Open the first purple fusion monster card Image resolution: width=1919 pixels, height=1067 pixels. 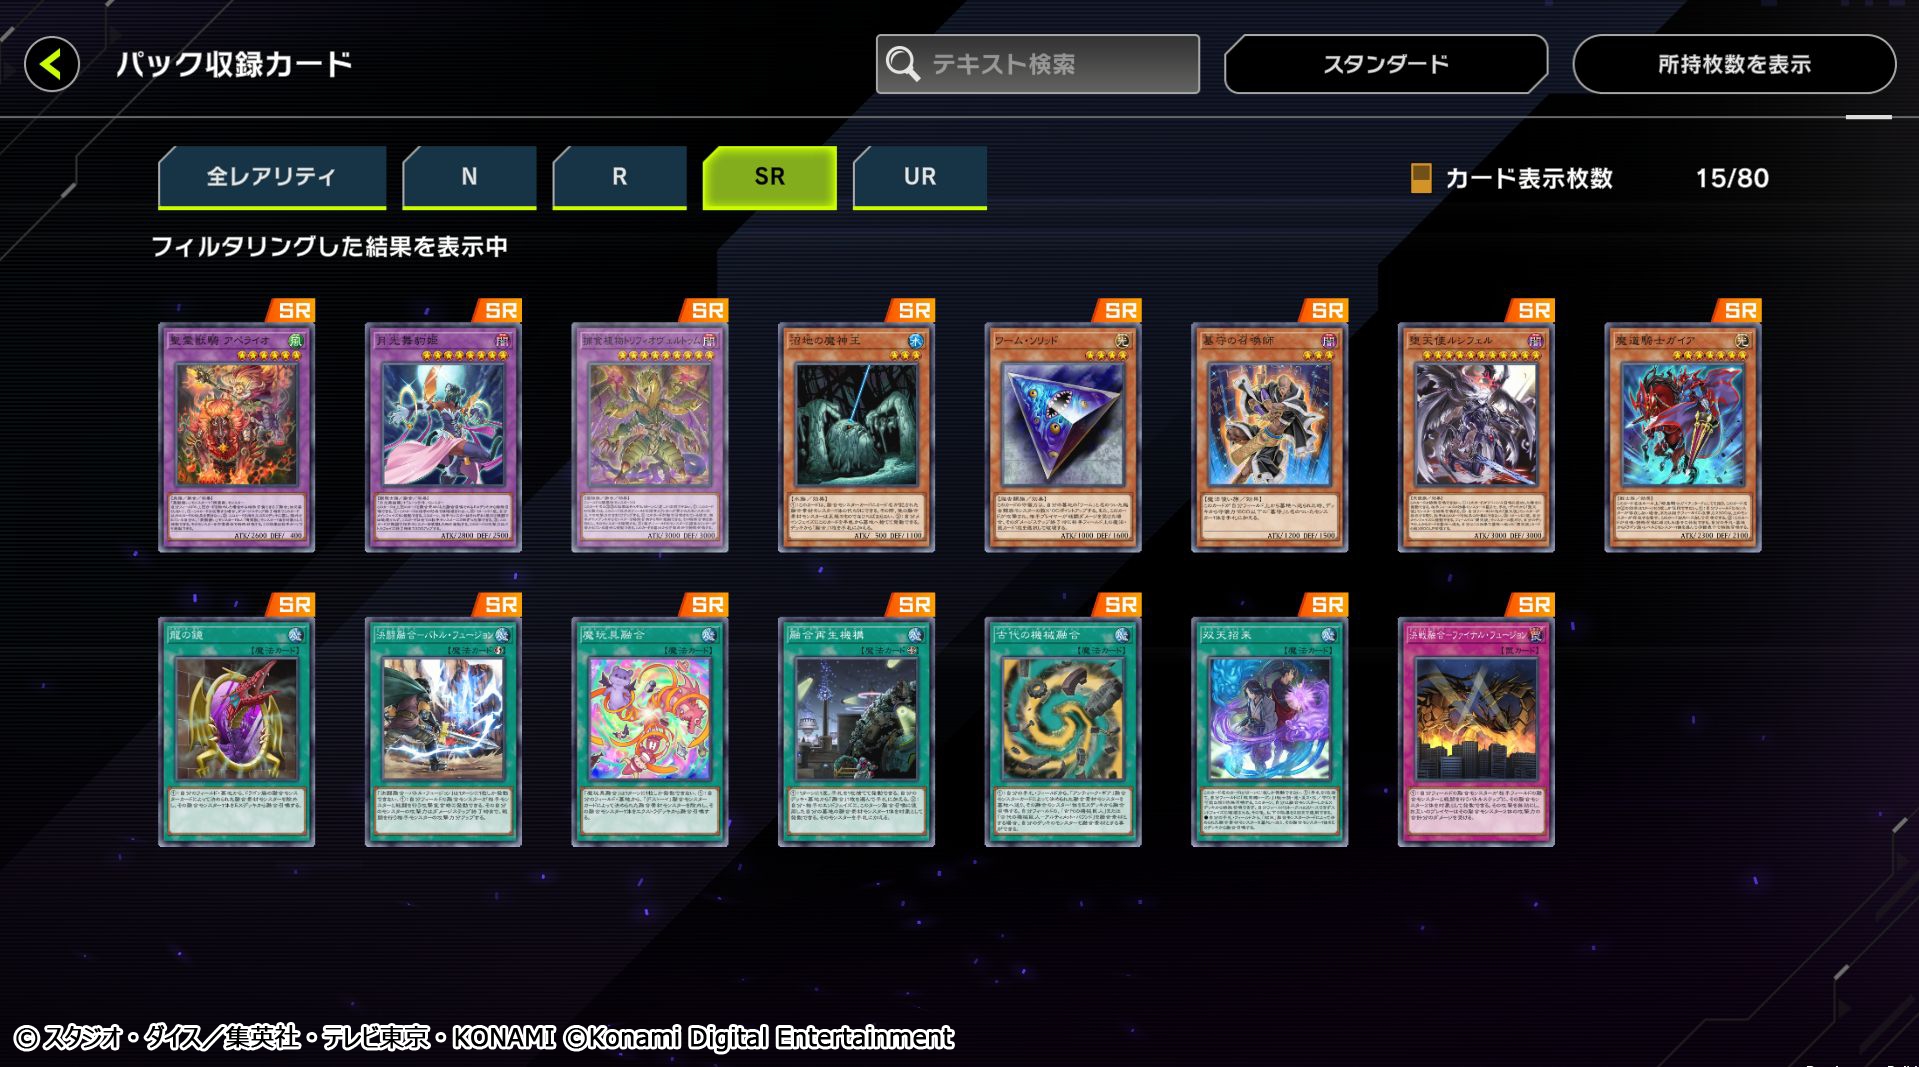(x=236, y=437)
